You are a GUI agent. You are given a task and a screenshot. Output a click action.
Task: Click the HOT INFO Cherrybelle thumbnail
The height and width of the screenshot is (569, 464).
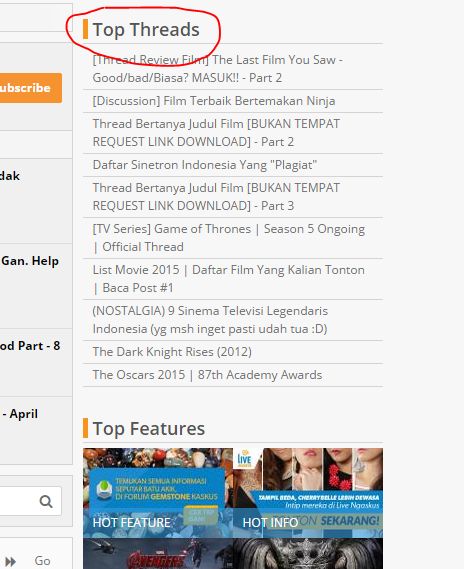[x=308, y=493]
